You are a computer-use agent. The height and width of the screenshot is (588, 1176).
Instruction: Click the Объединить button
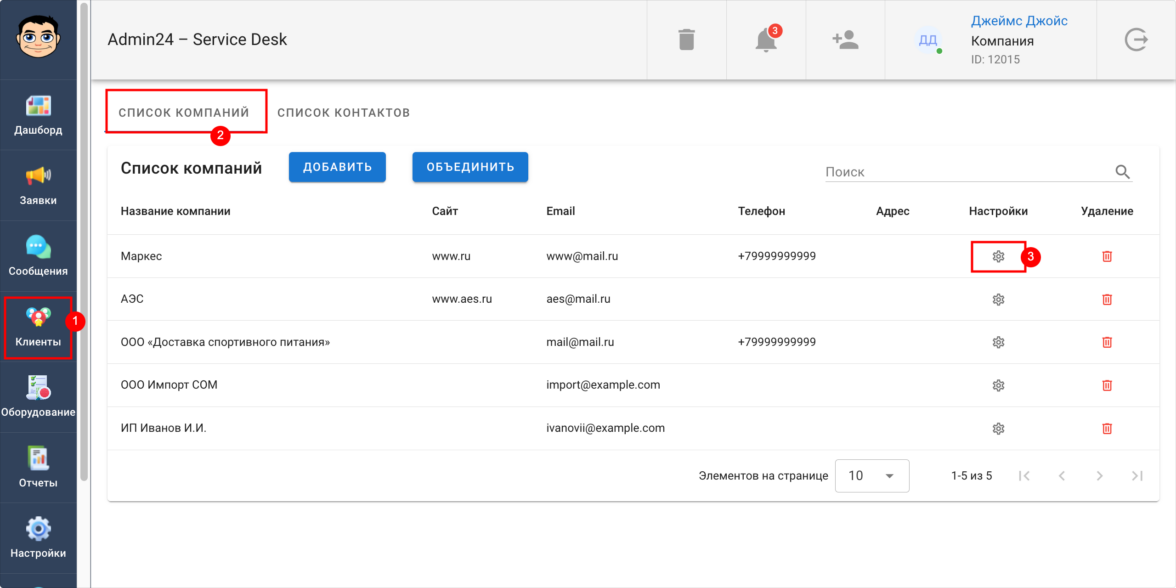tap(470, 167)
